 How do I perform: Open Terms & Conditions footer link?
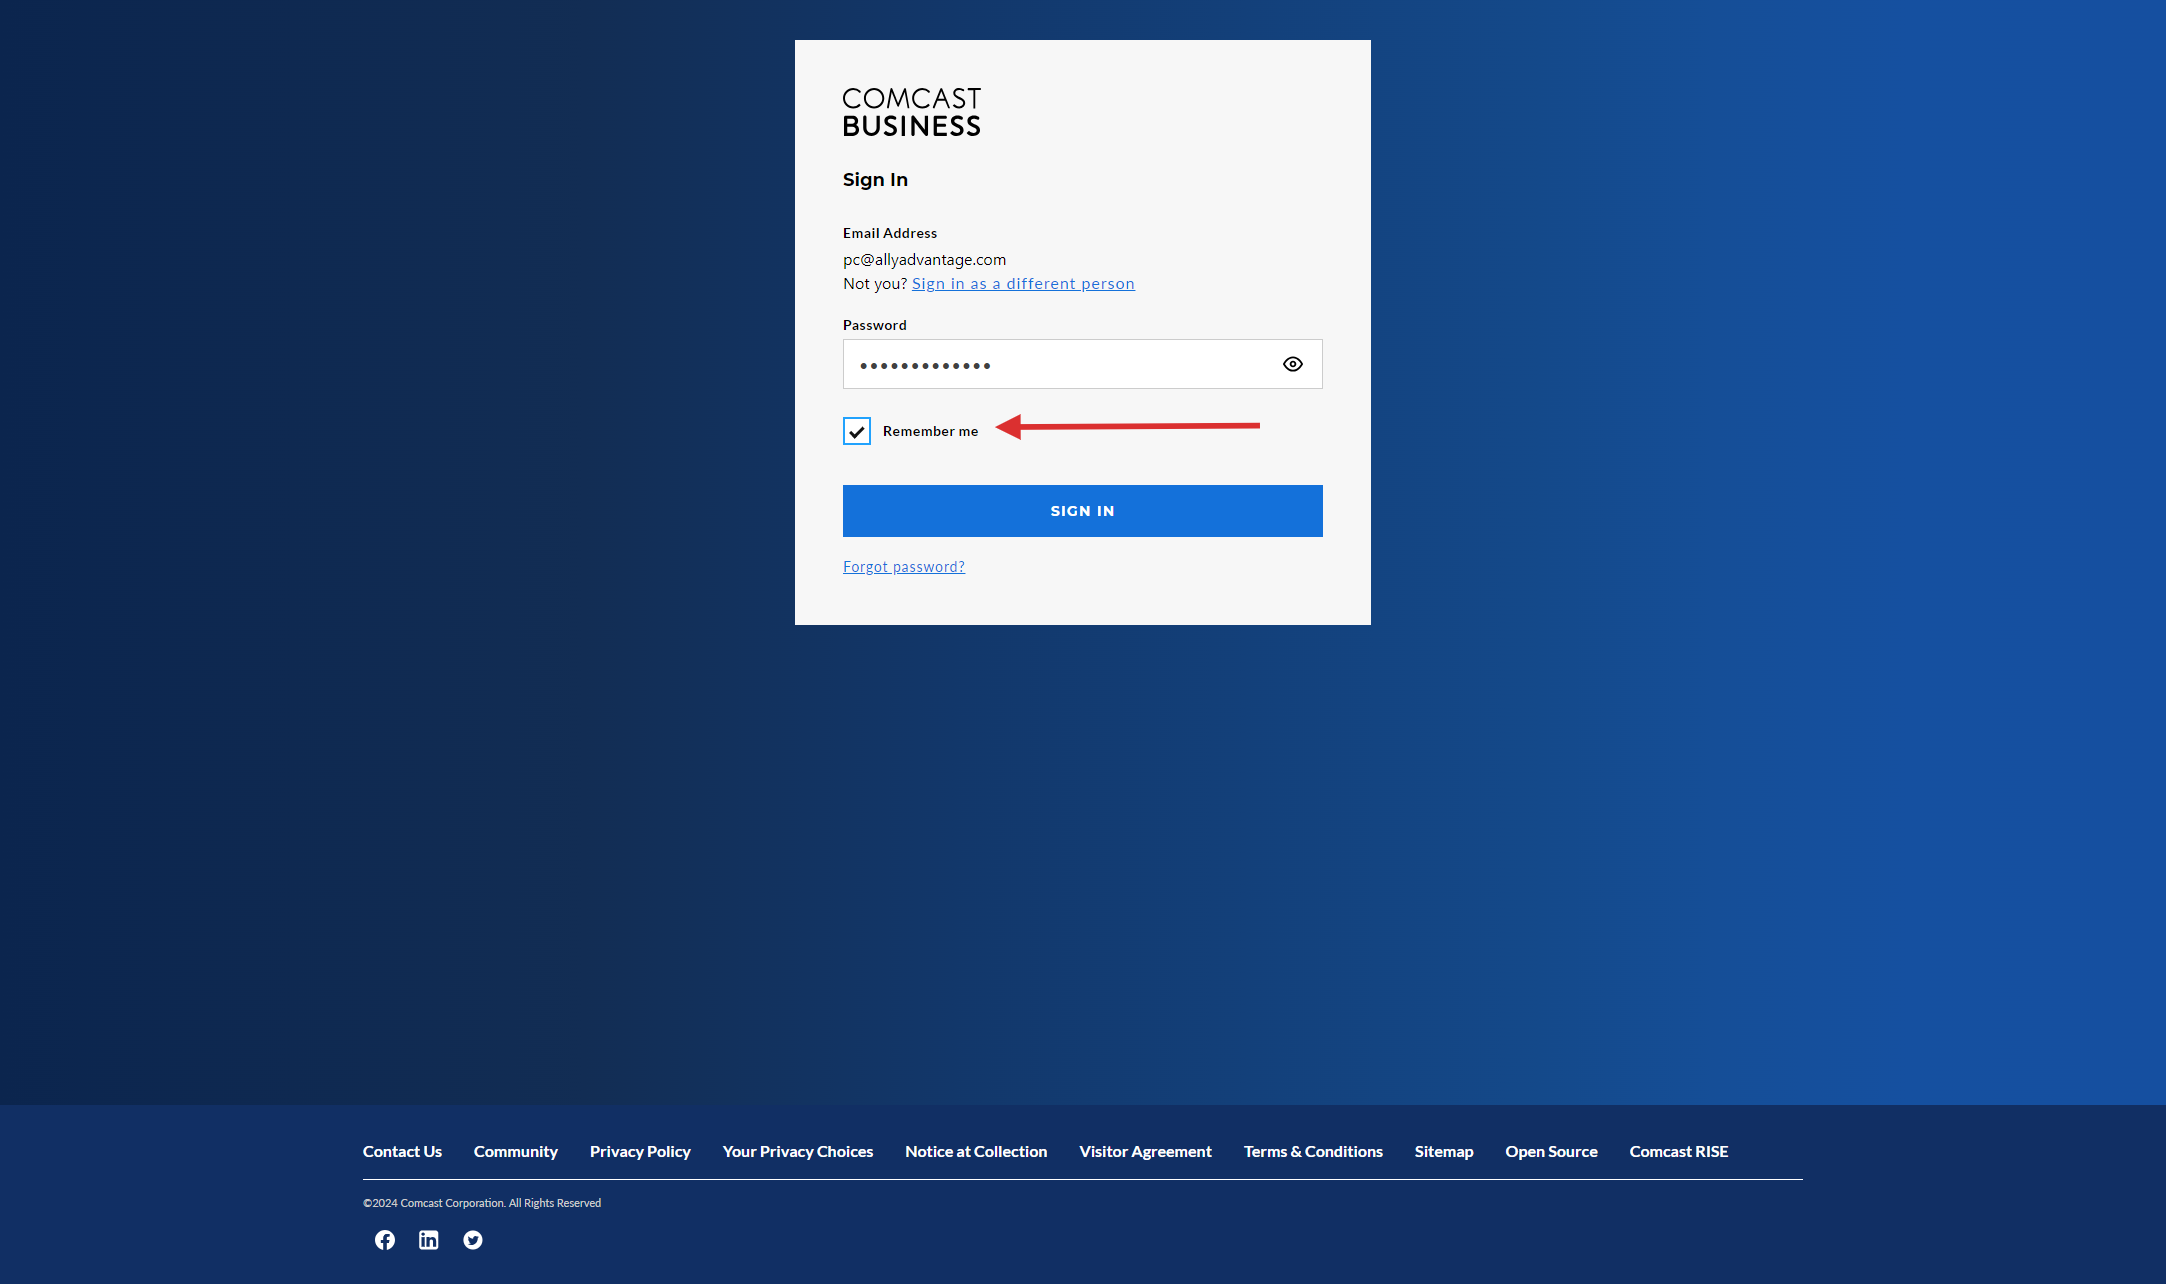point(1313,1152)
